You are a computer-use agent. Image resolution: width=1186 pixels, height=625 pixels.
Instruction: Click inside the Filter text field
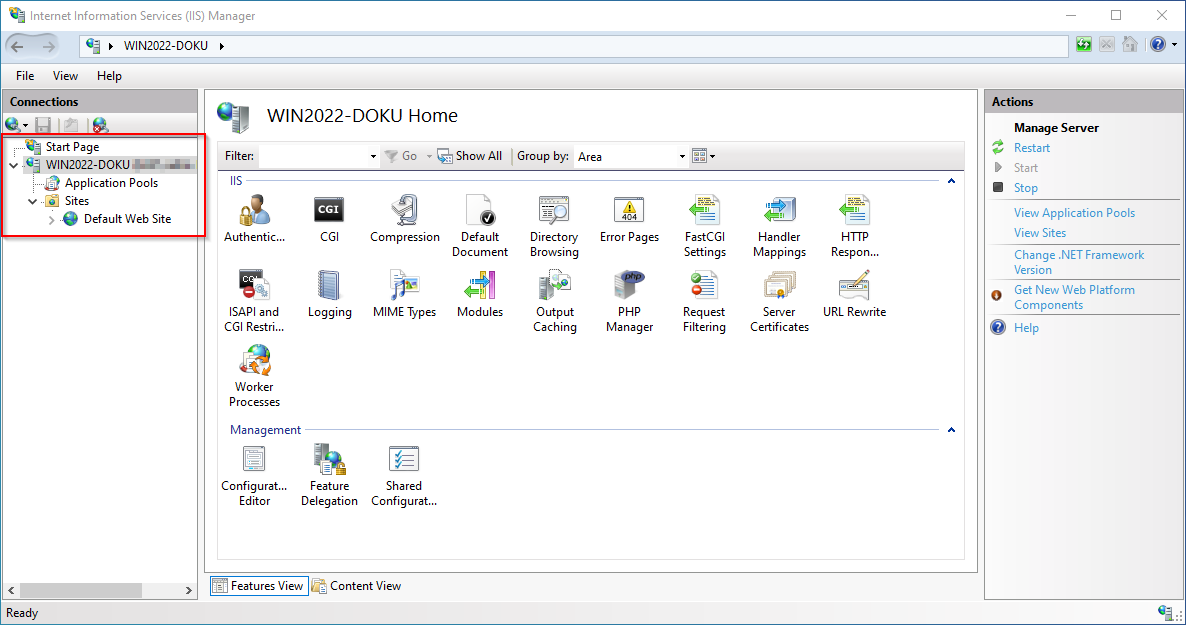click(x=313, y=157)
